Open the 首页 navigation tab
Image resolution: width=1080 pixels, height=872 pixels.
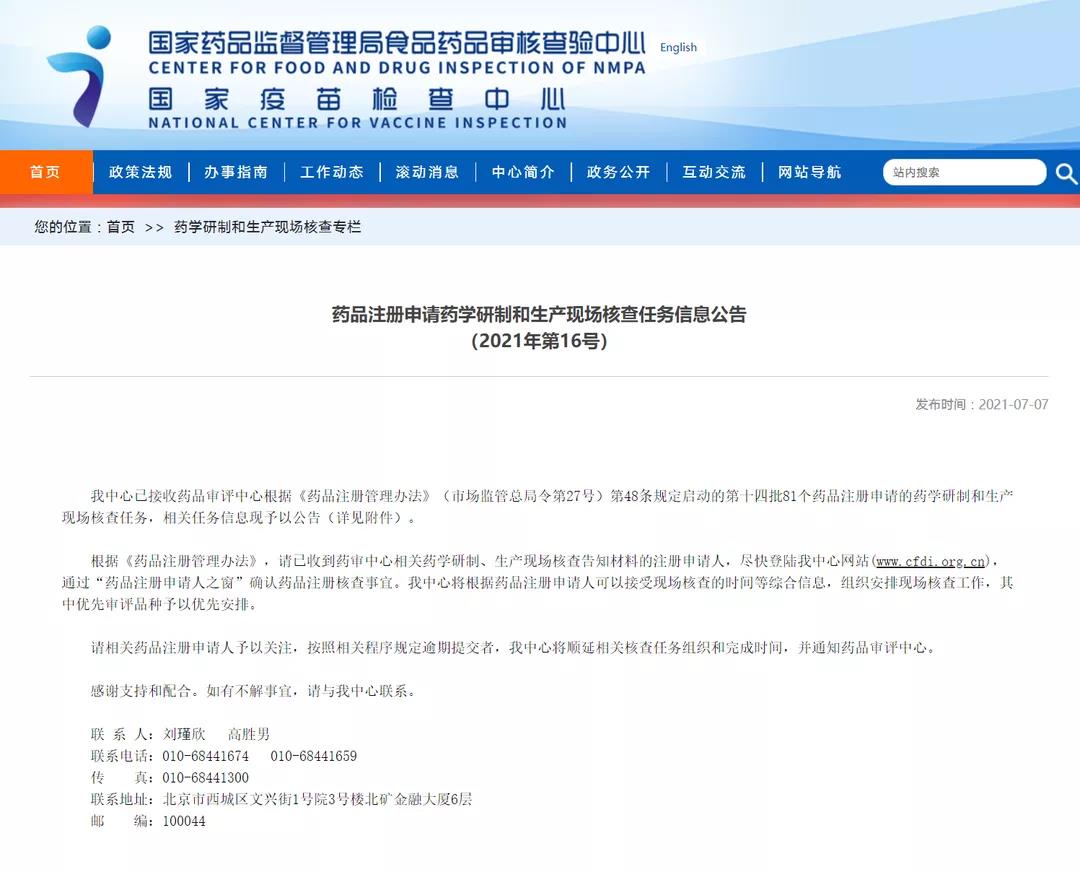tap(45, 172)
